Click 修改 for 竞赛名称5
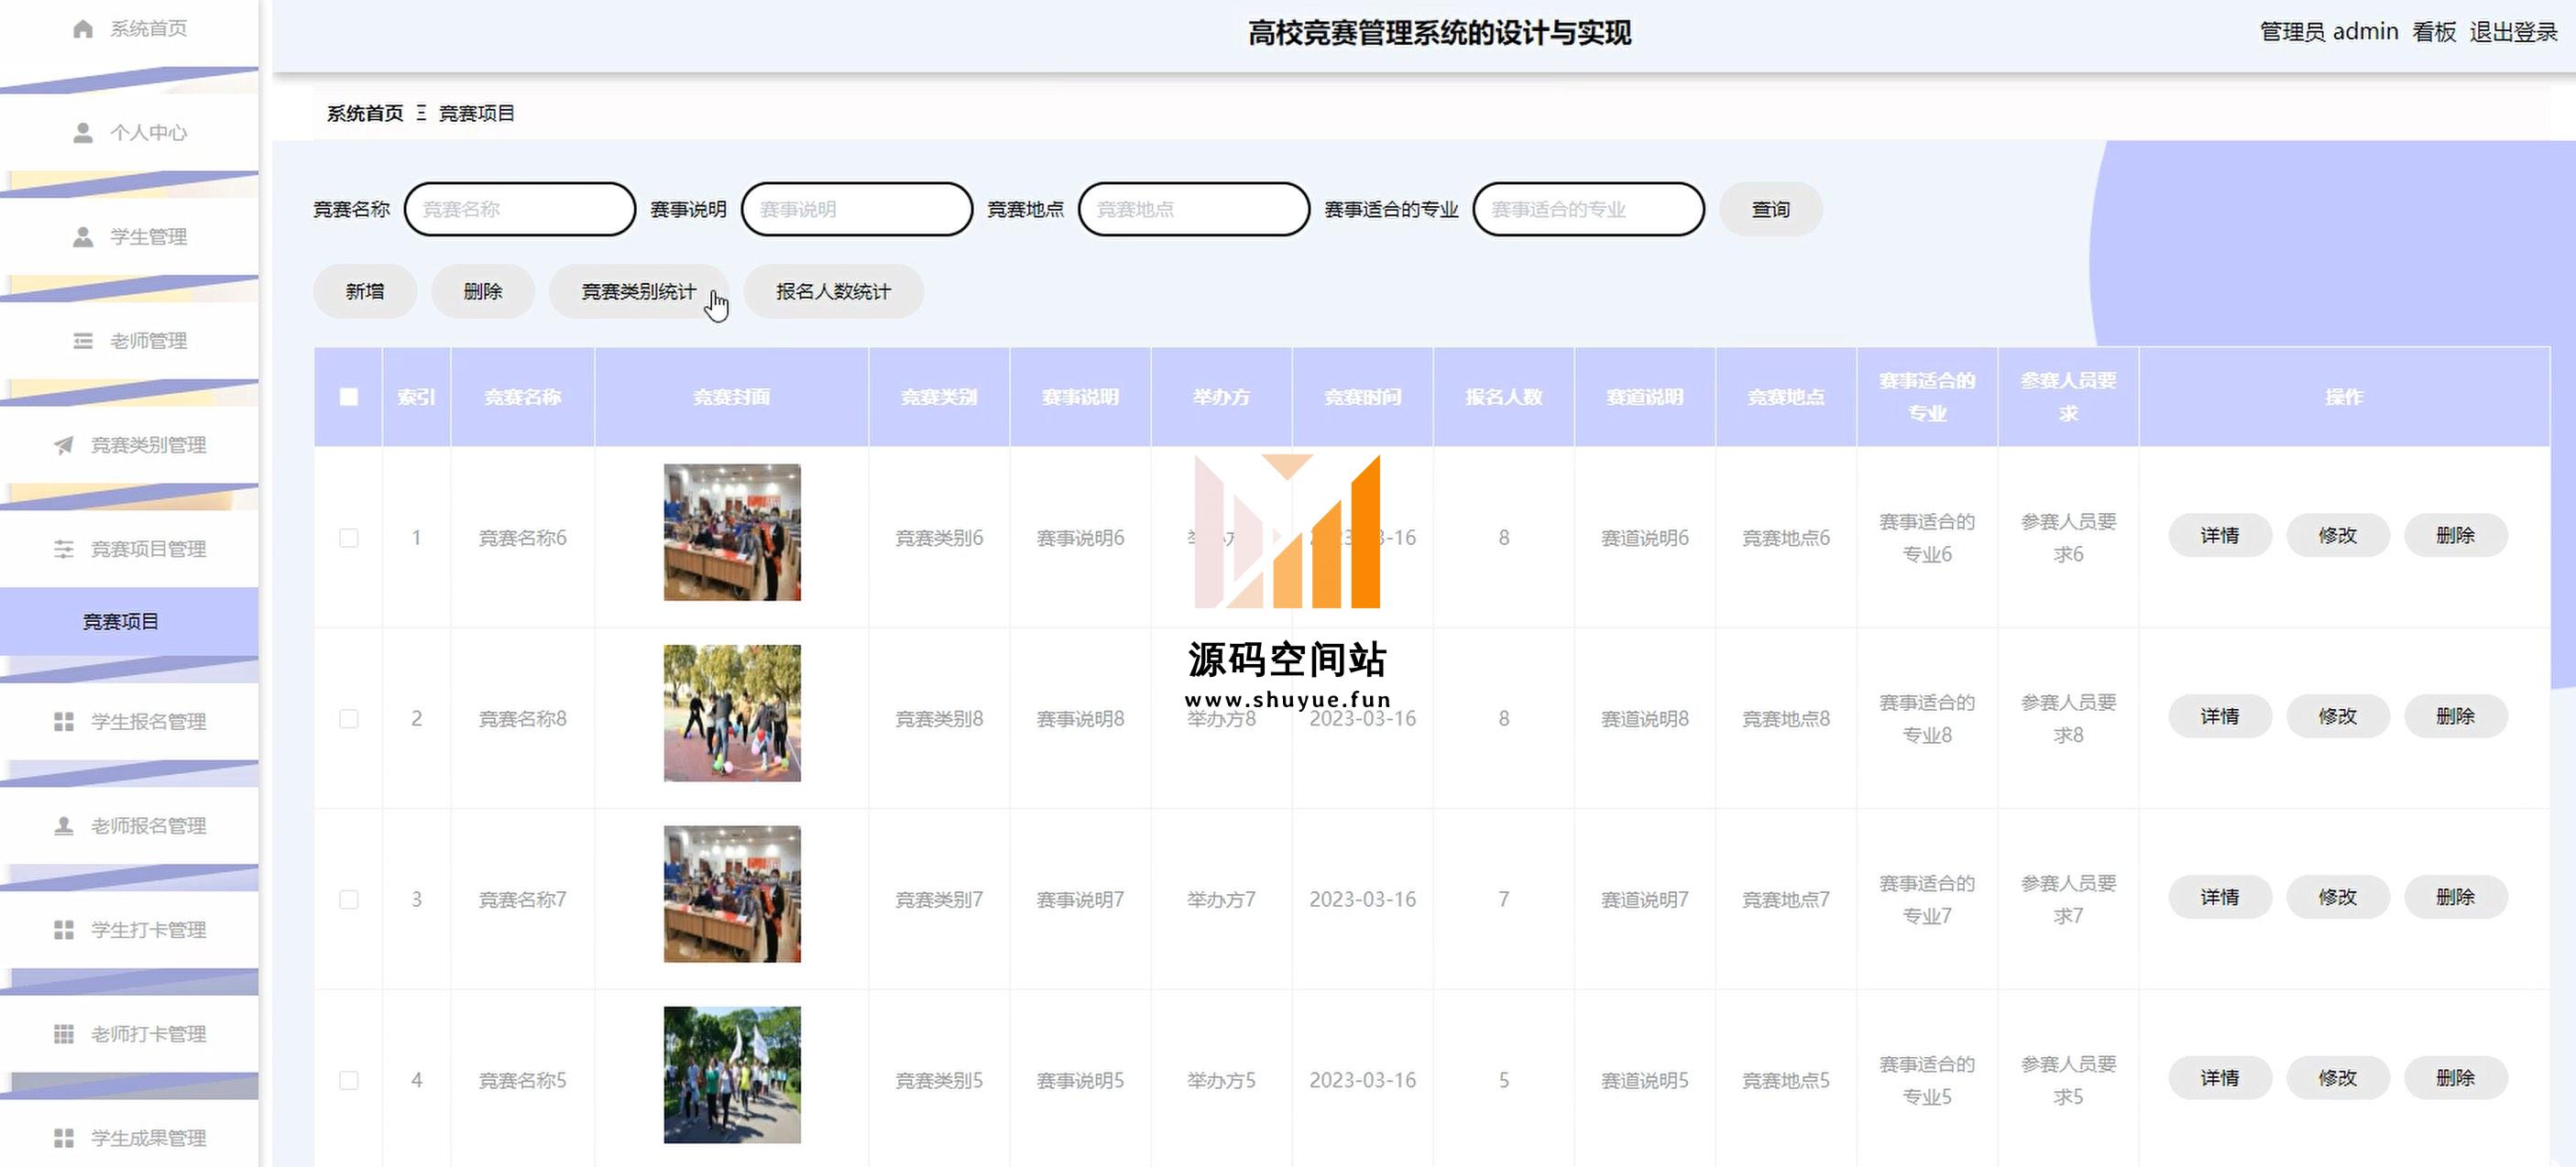 click(x=2338, y=1078)
